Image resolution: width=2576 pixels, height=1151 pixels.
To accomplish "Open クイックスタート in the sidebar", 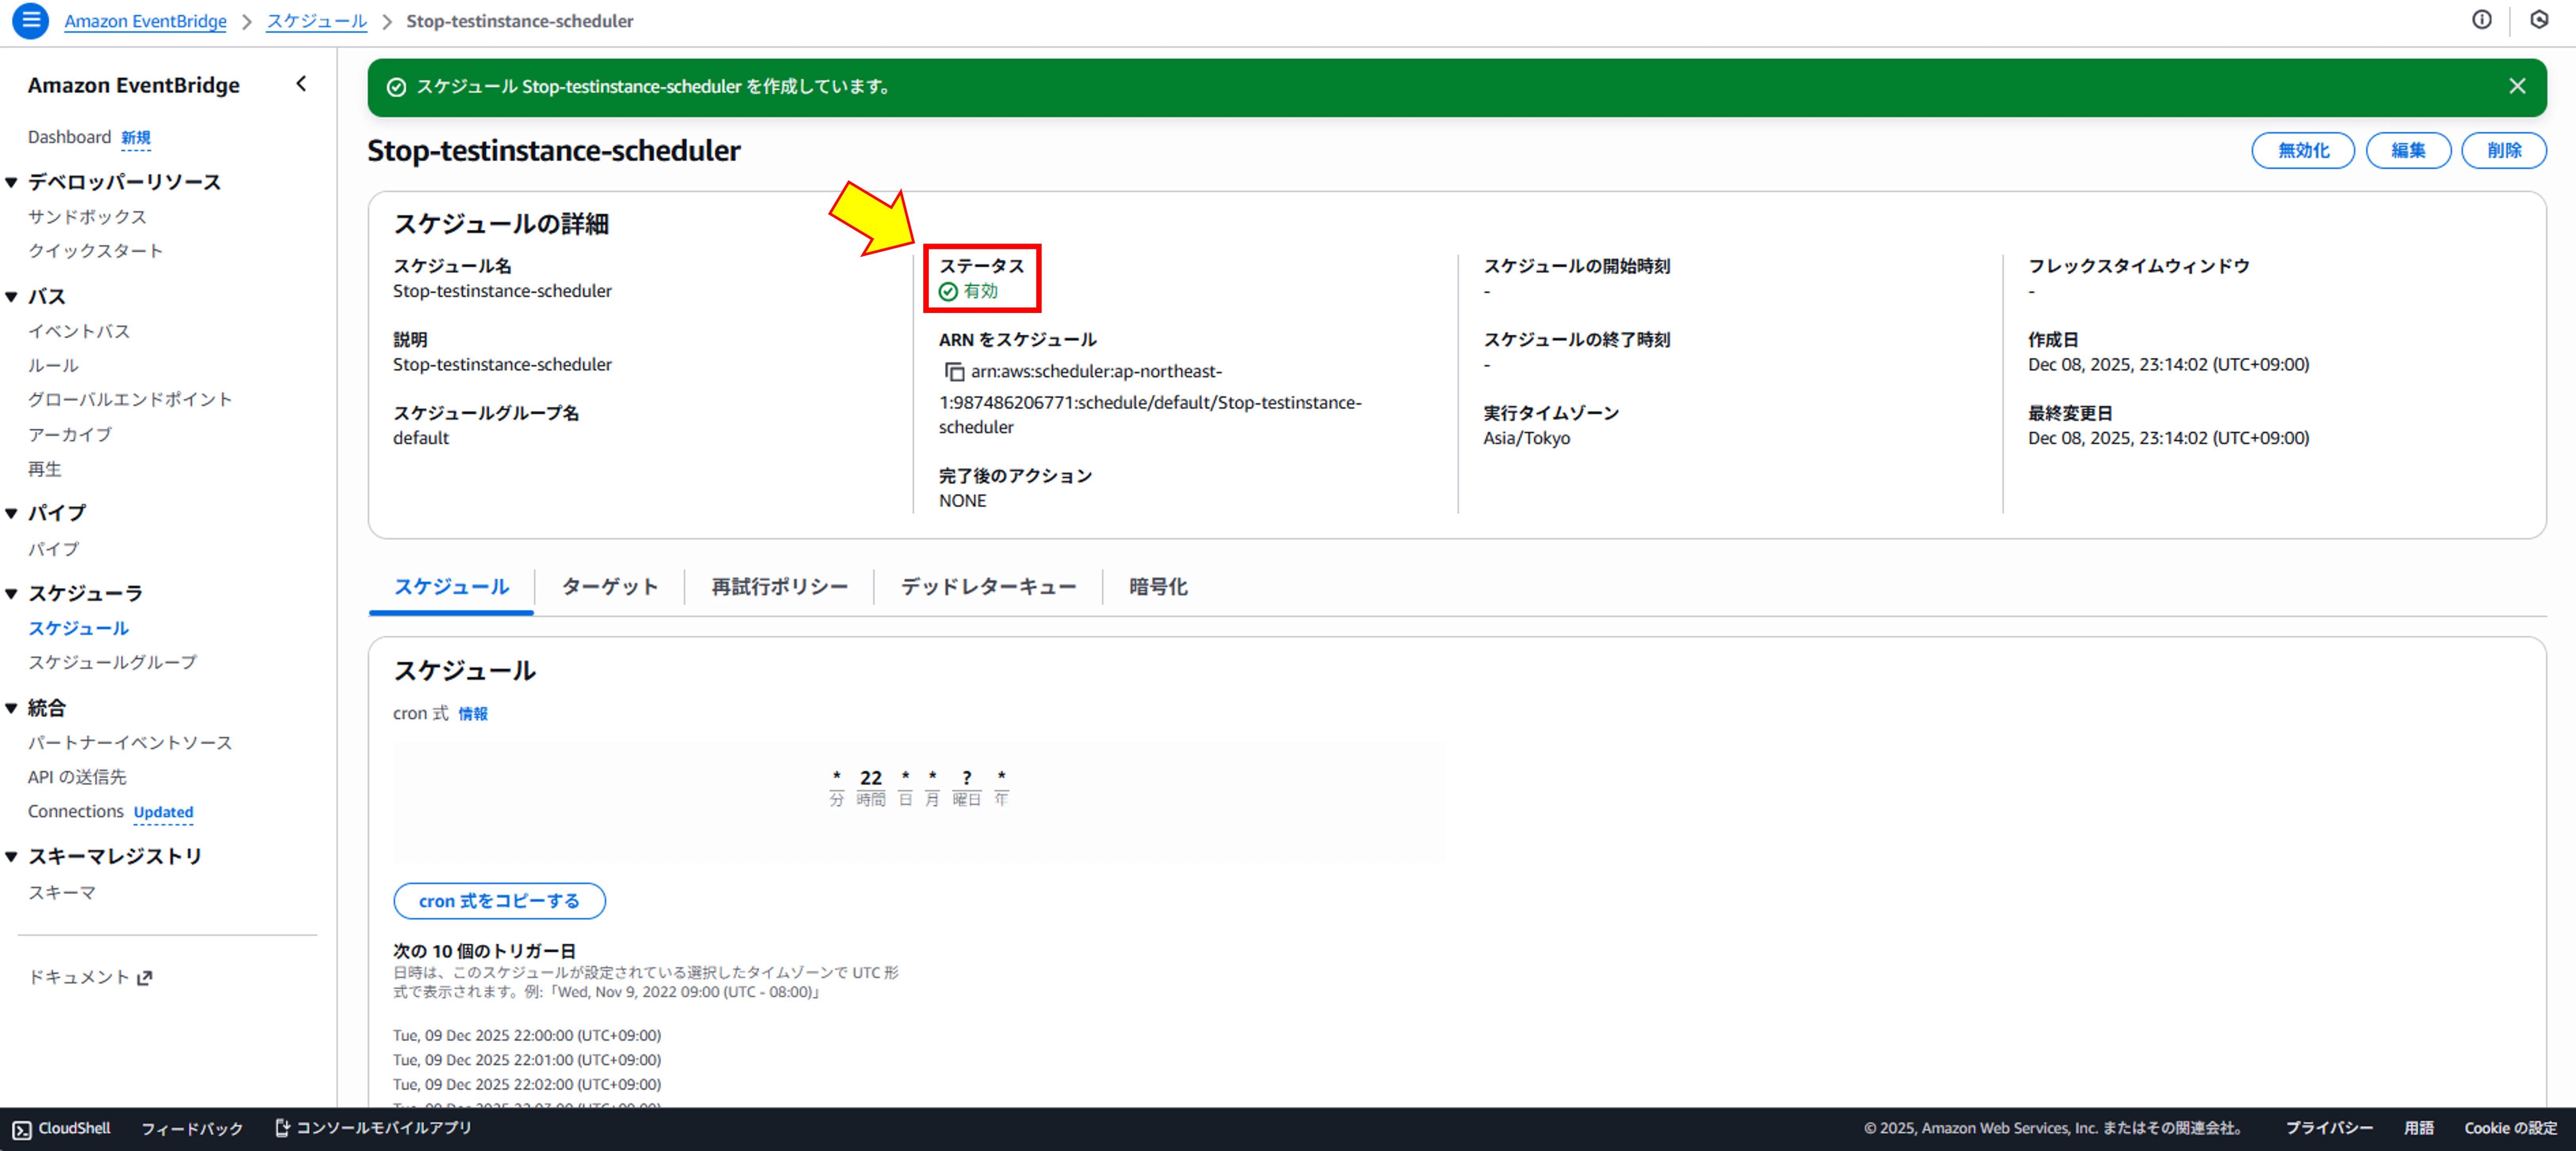I will click(x=95, y=251).
